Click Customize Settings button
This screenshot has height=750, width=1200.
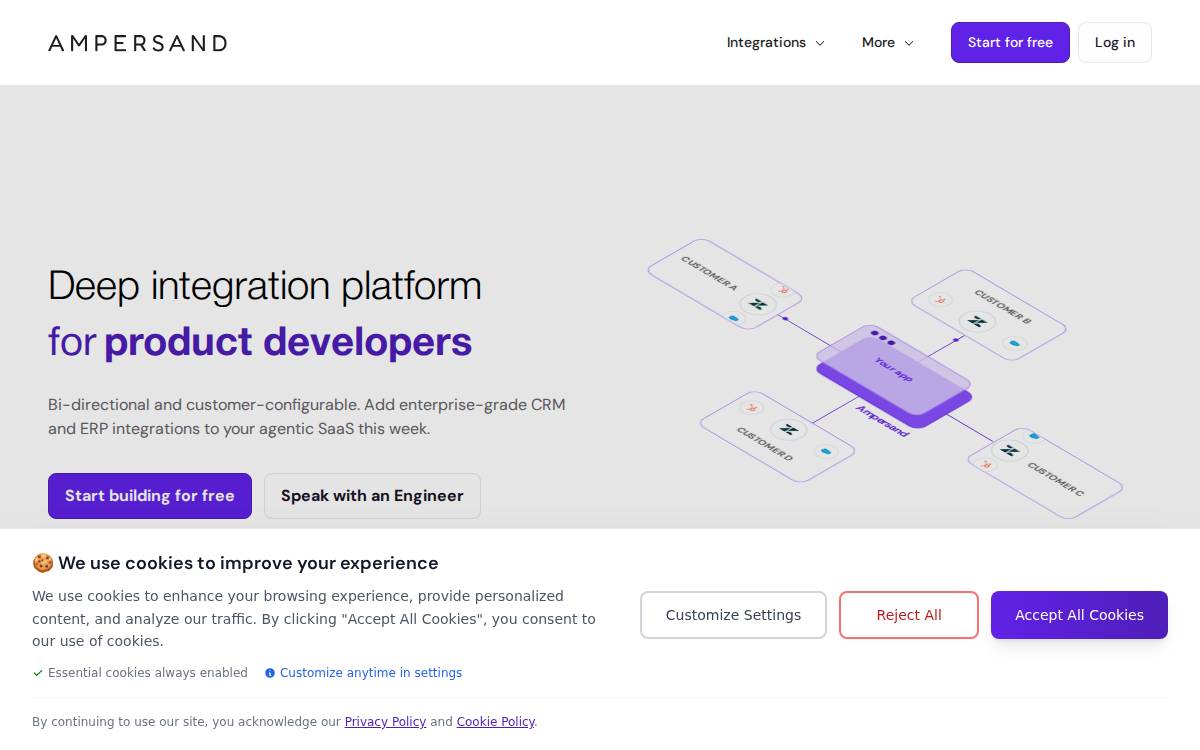[733, 615]
